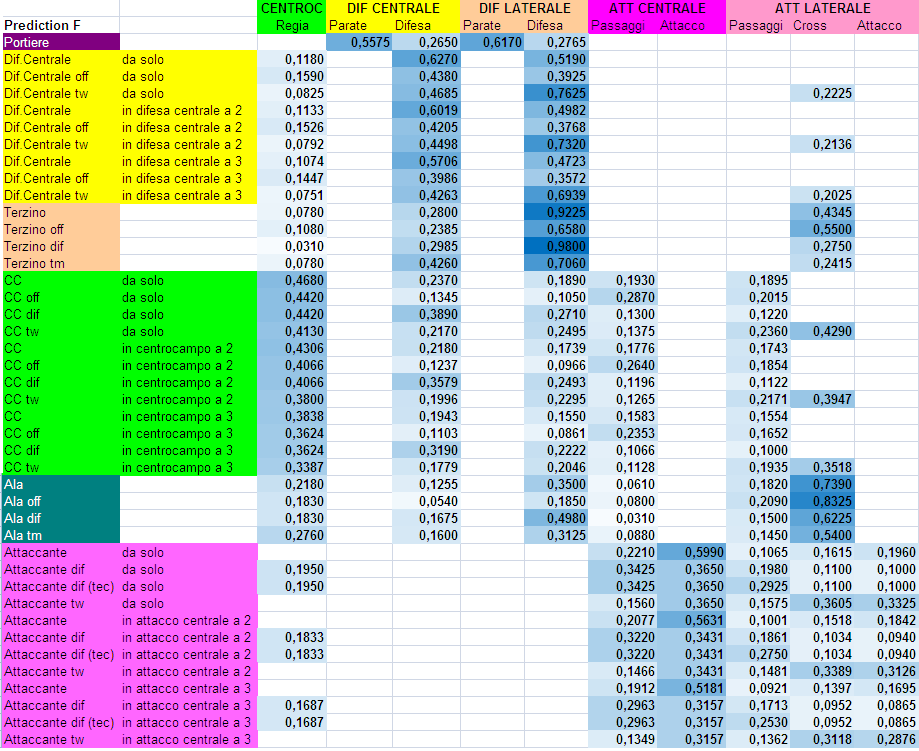Click Cross value 0,3947 in CC tw row

822,399
